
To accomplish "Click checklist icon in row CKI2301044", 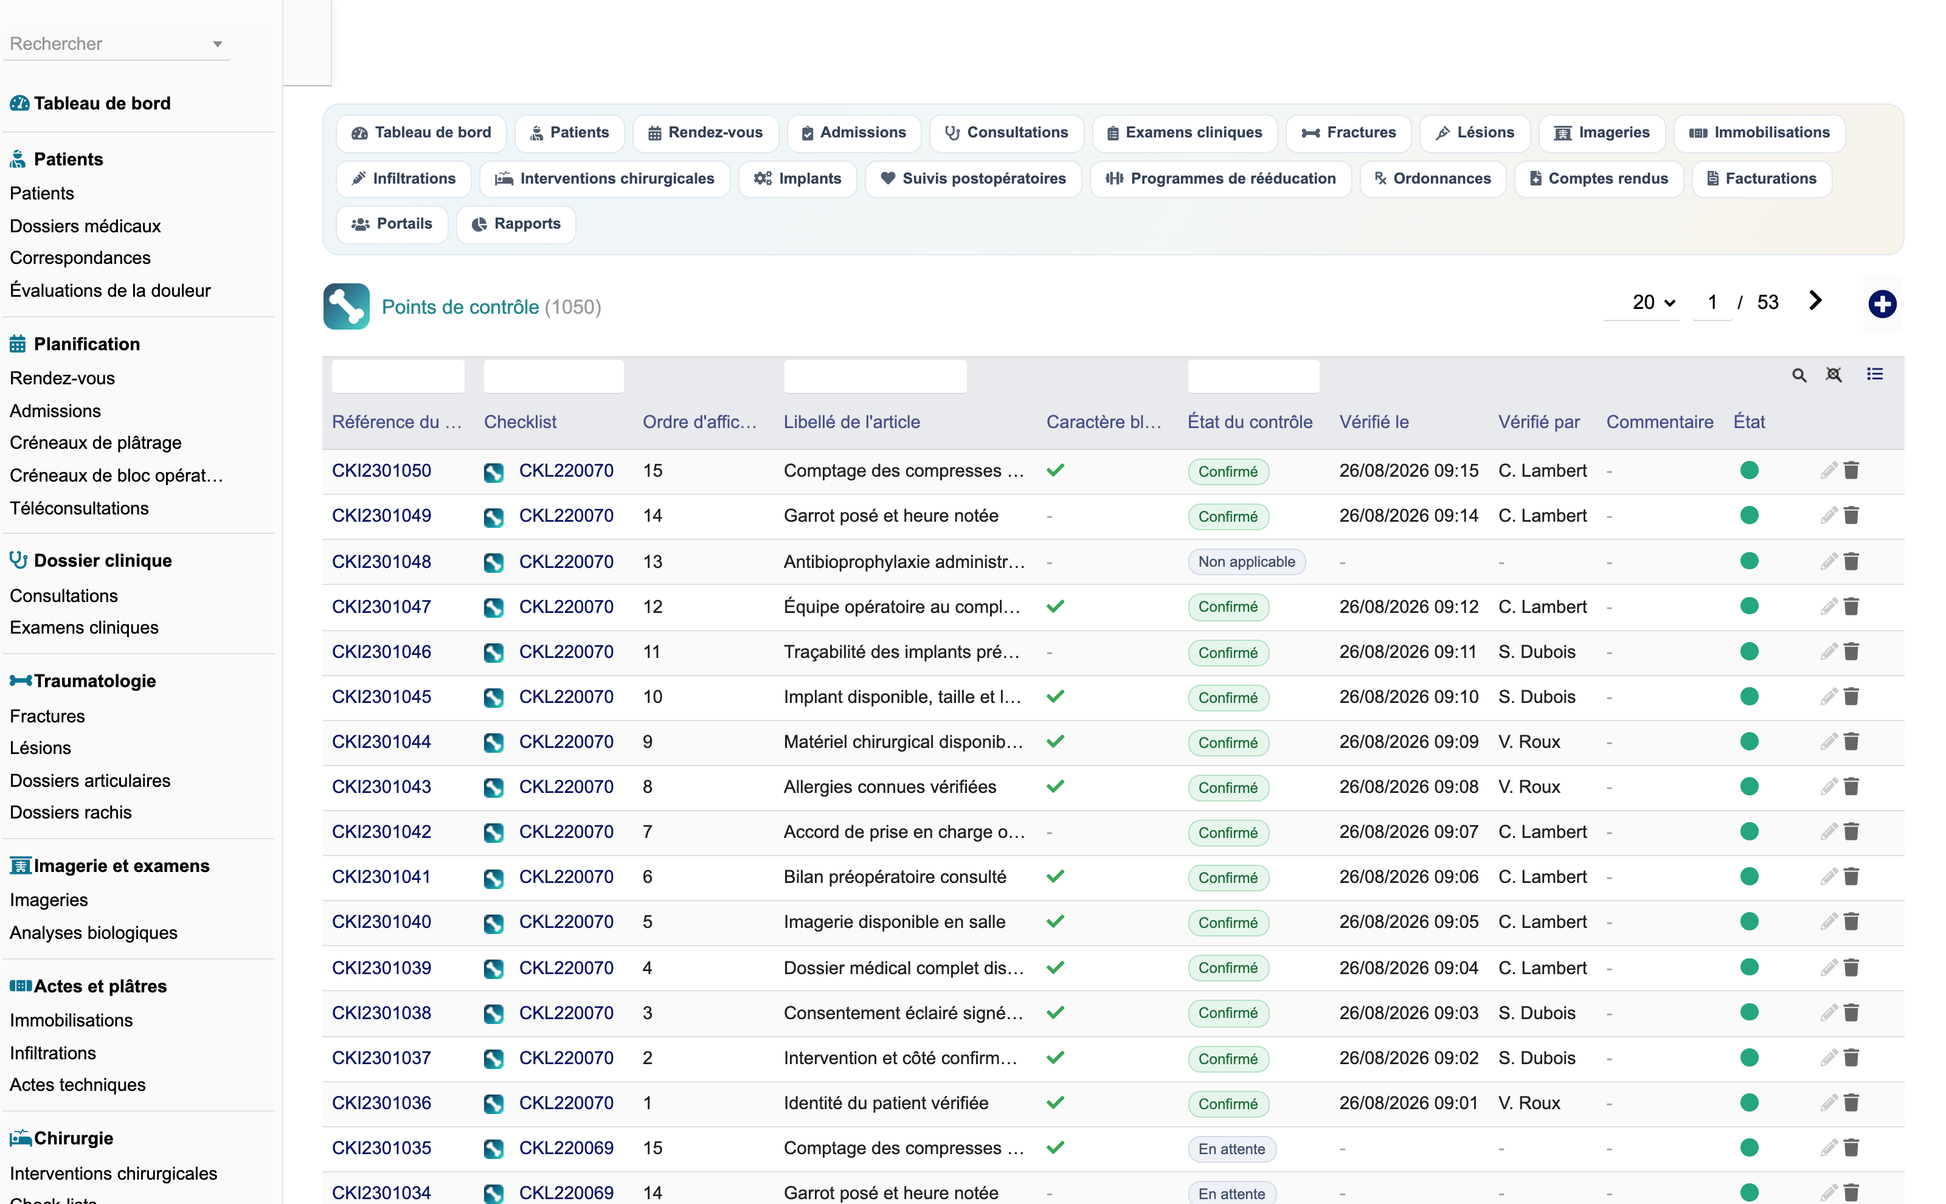I will point(494,743).
